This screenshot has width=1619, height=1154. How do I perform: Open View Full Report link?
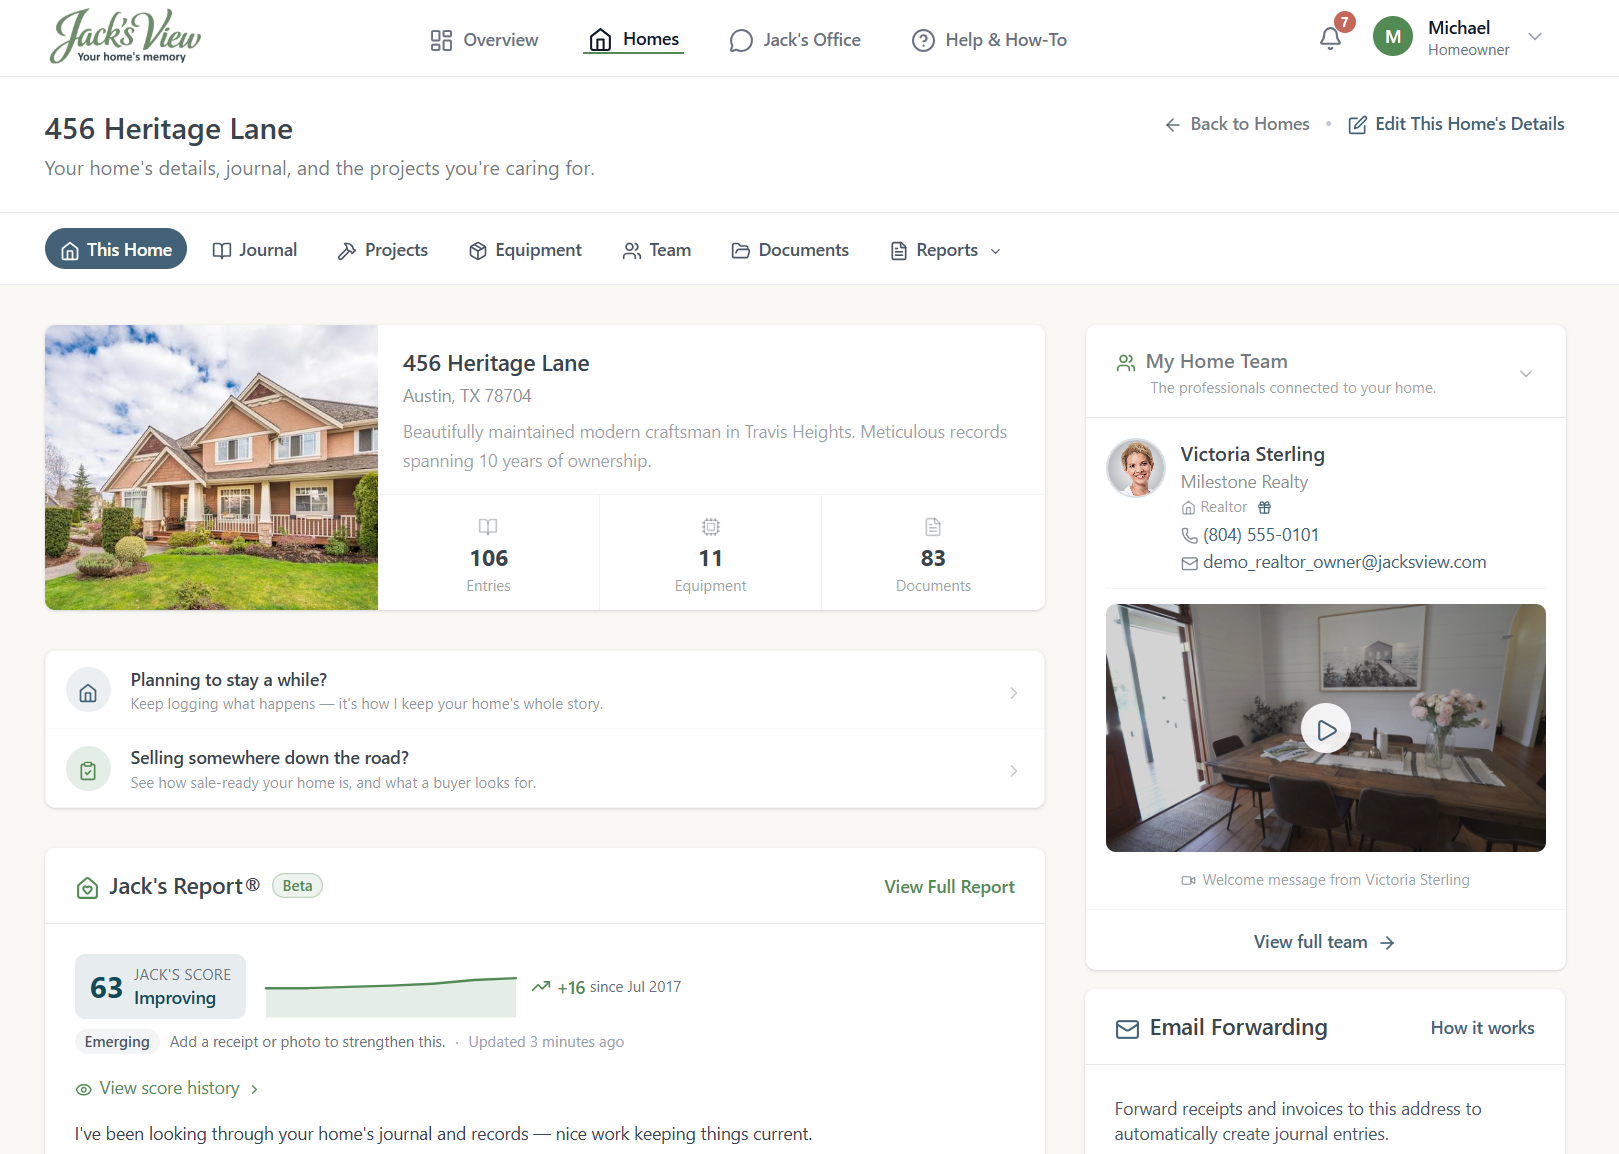(949, 887)
